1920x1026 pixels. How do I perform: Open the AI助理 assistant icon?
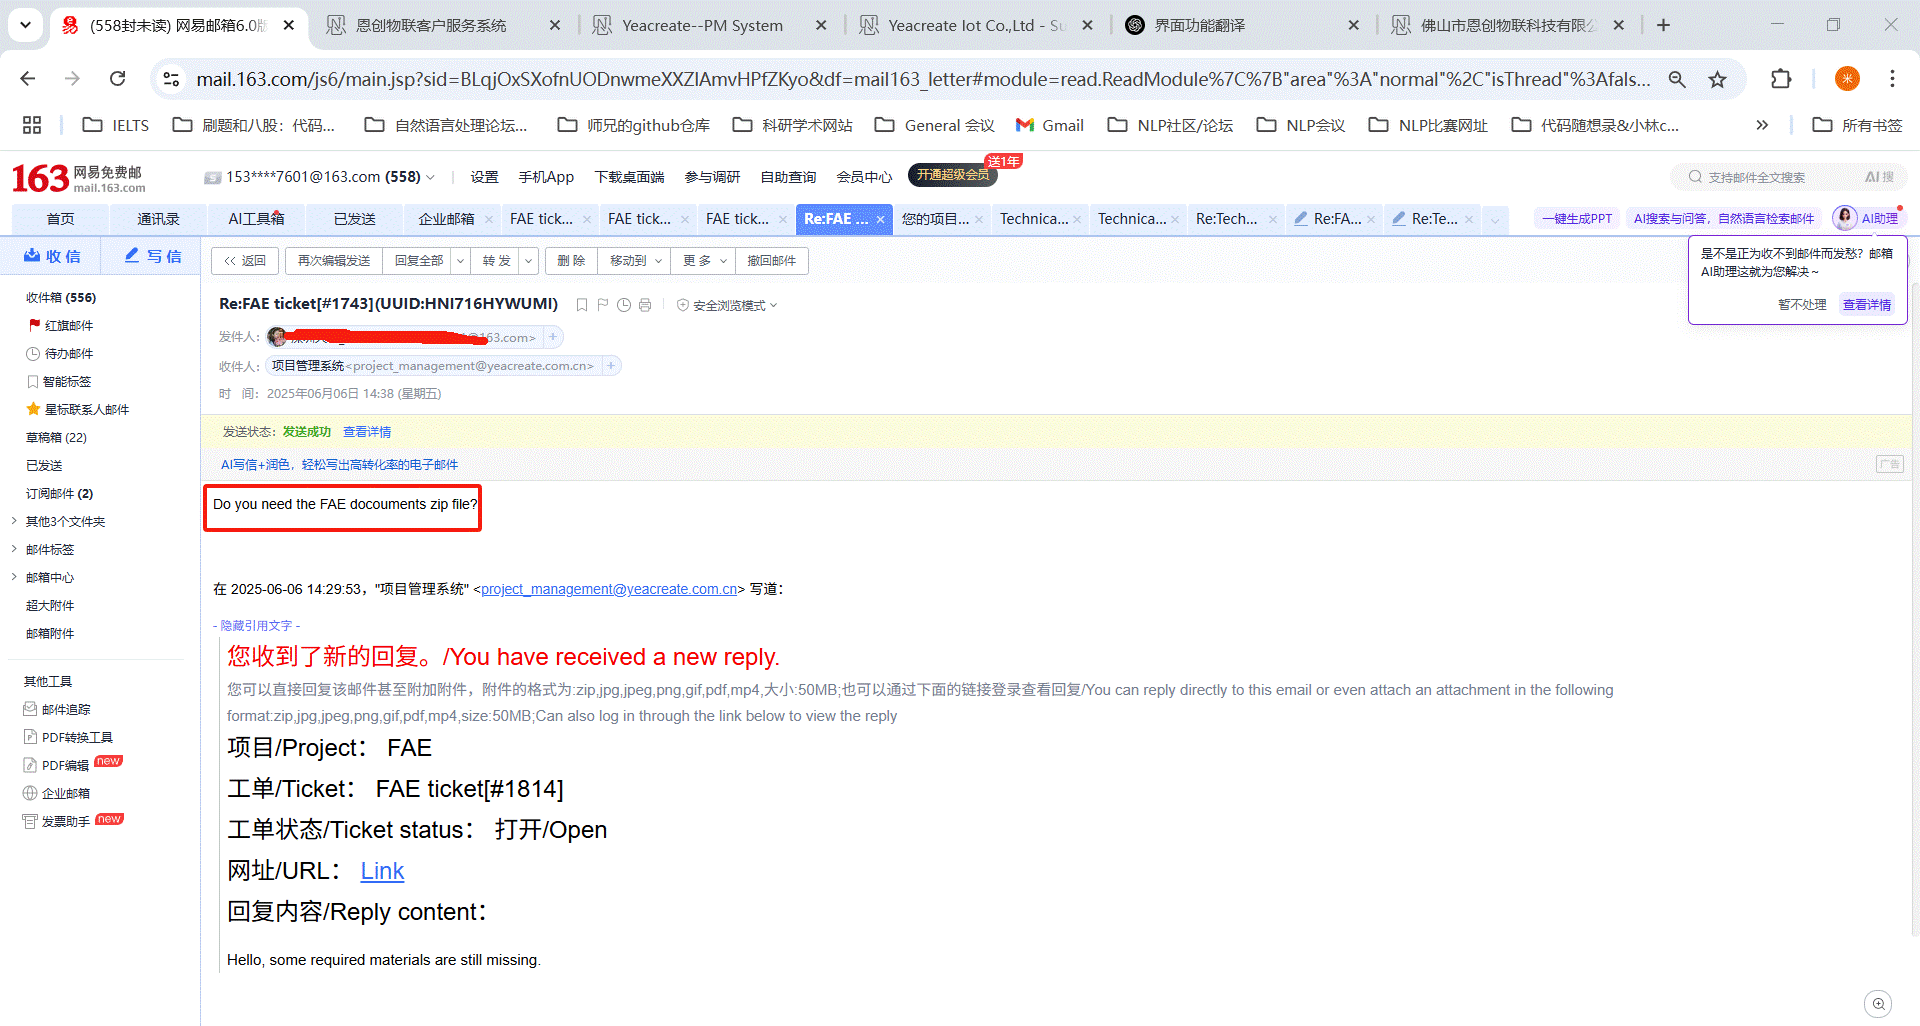1866,218
